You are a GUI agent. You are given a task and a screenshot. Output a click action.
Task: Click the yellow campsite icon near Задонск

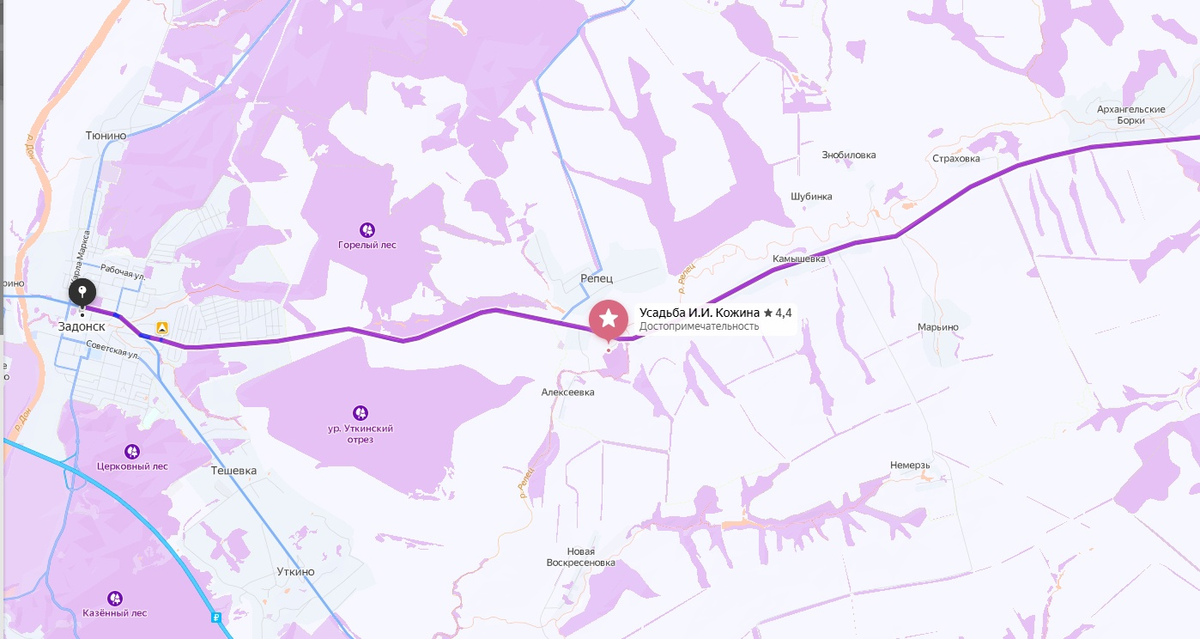point(161,327)
